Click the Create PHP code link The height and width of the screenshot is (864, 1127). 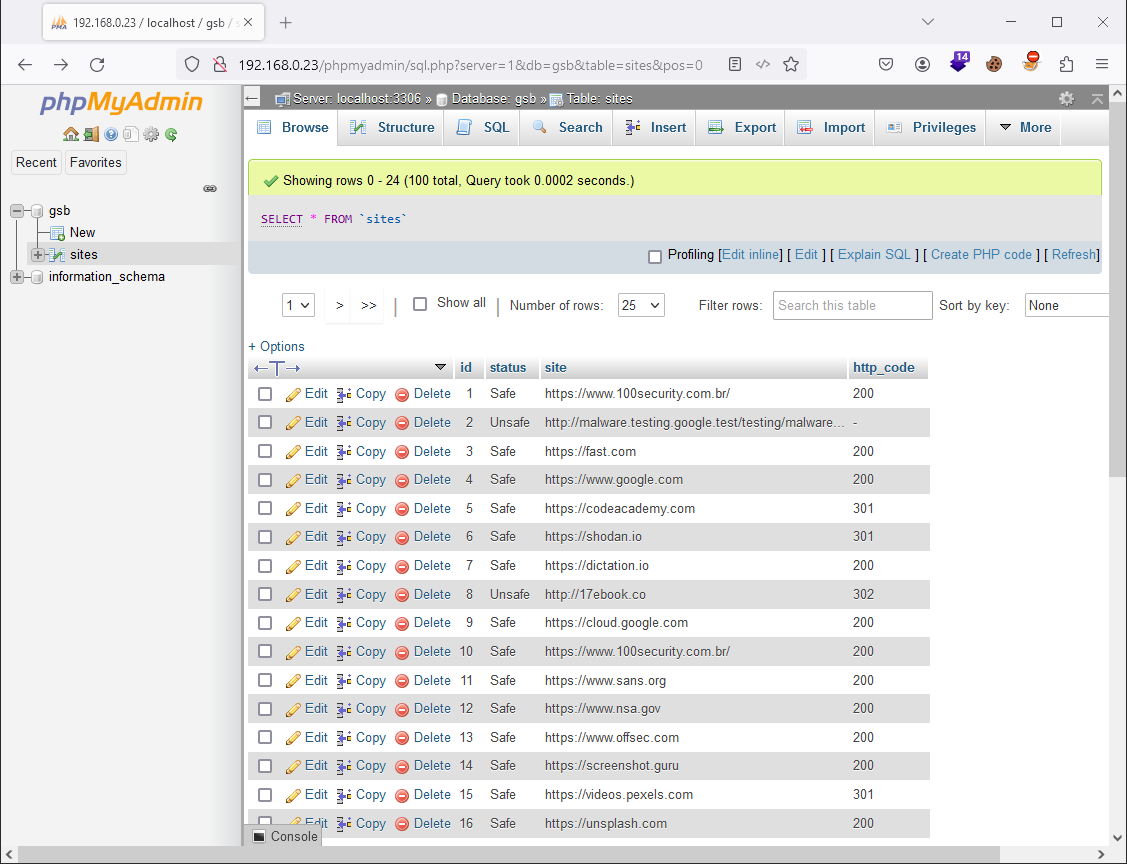click(981, 254)
